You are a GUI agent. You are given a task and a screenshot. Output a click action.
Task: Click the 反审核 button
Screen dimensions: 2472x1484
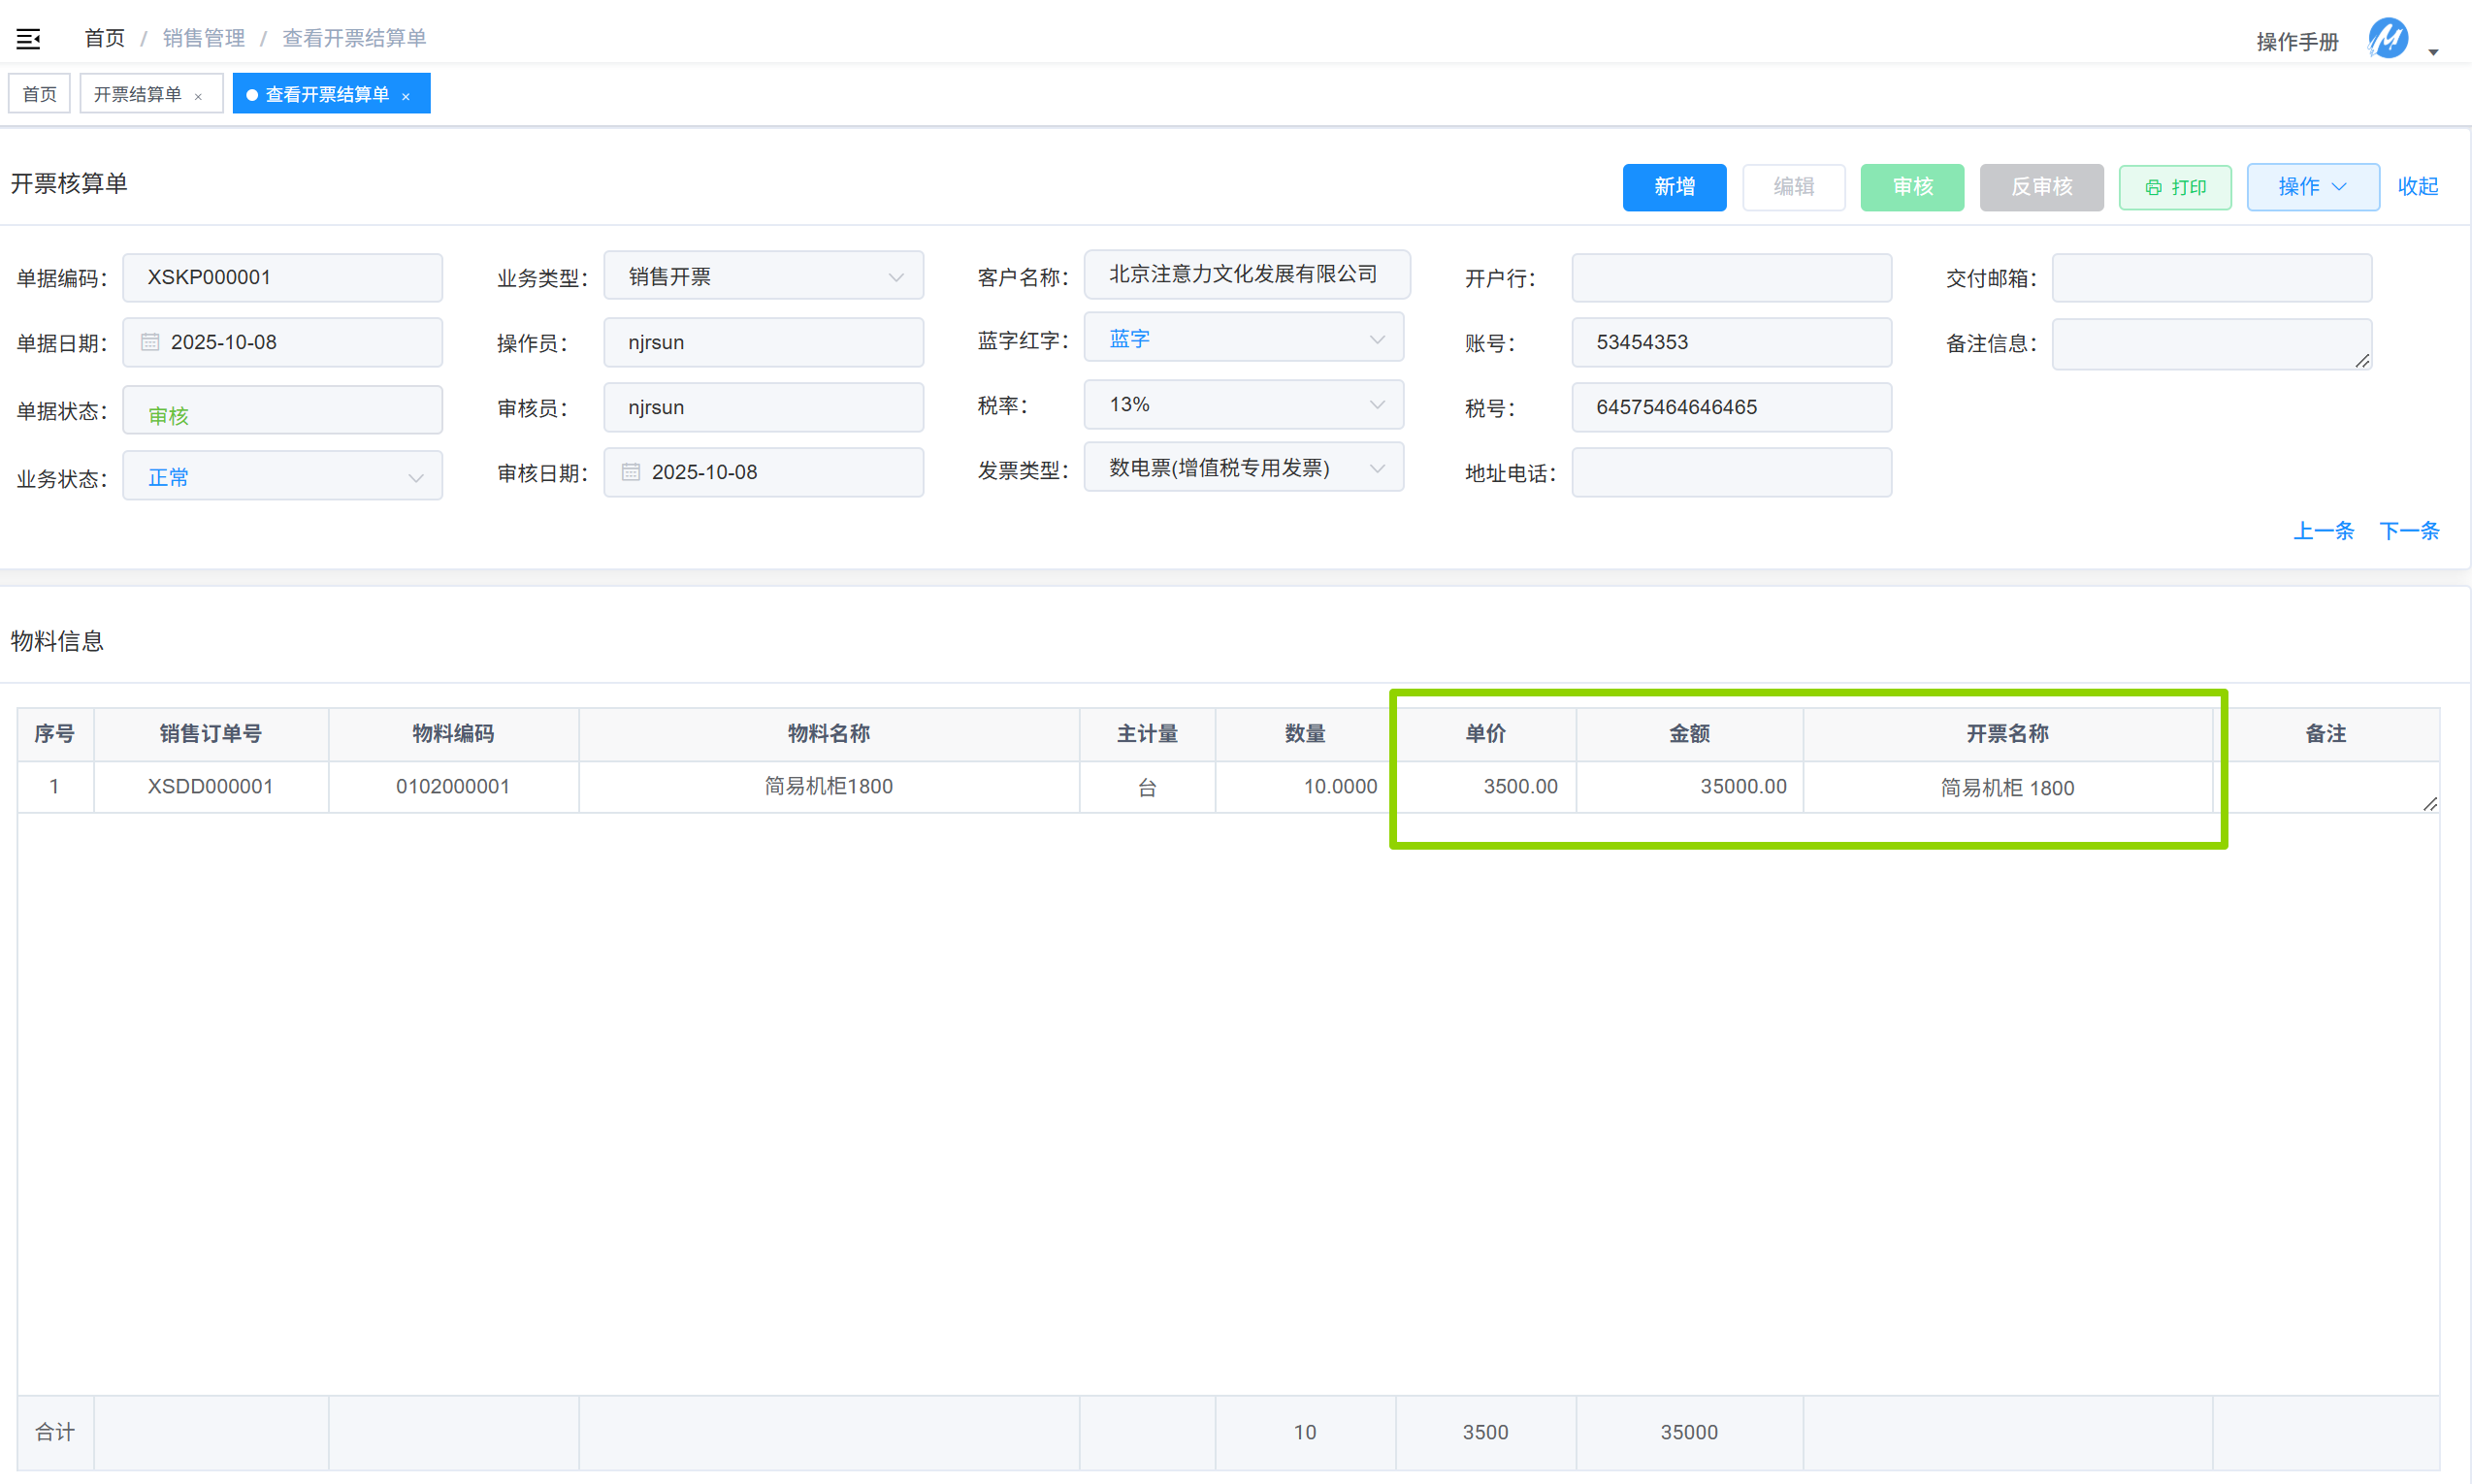click(2041, 187)
